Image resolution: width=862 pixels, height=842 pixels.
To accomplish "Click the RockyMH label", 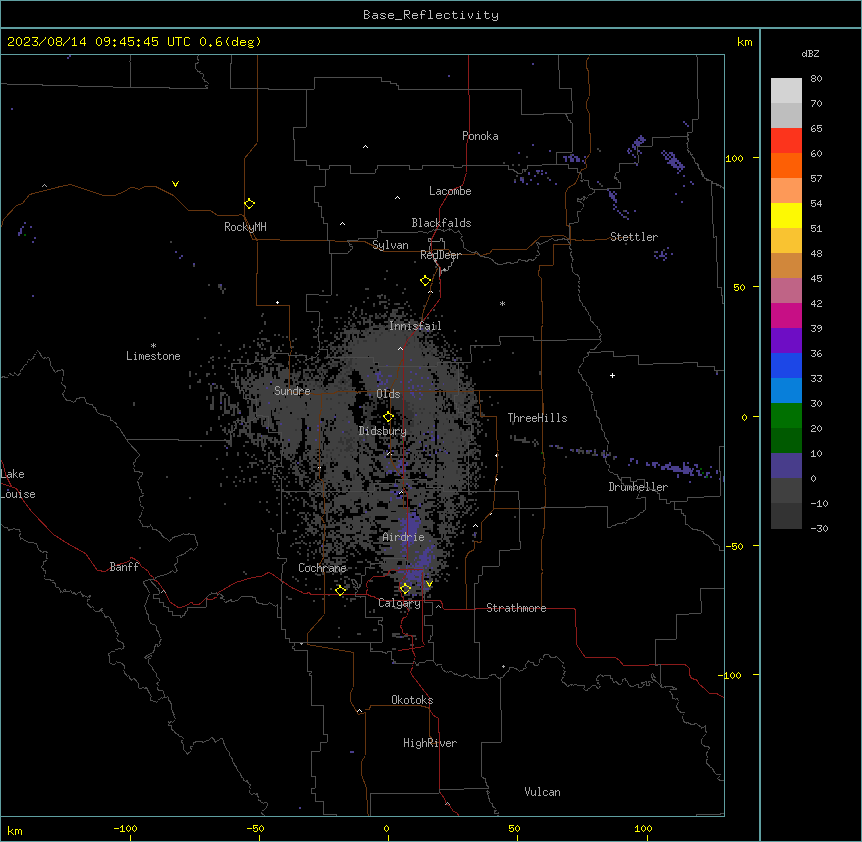I will [245, 227].
